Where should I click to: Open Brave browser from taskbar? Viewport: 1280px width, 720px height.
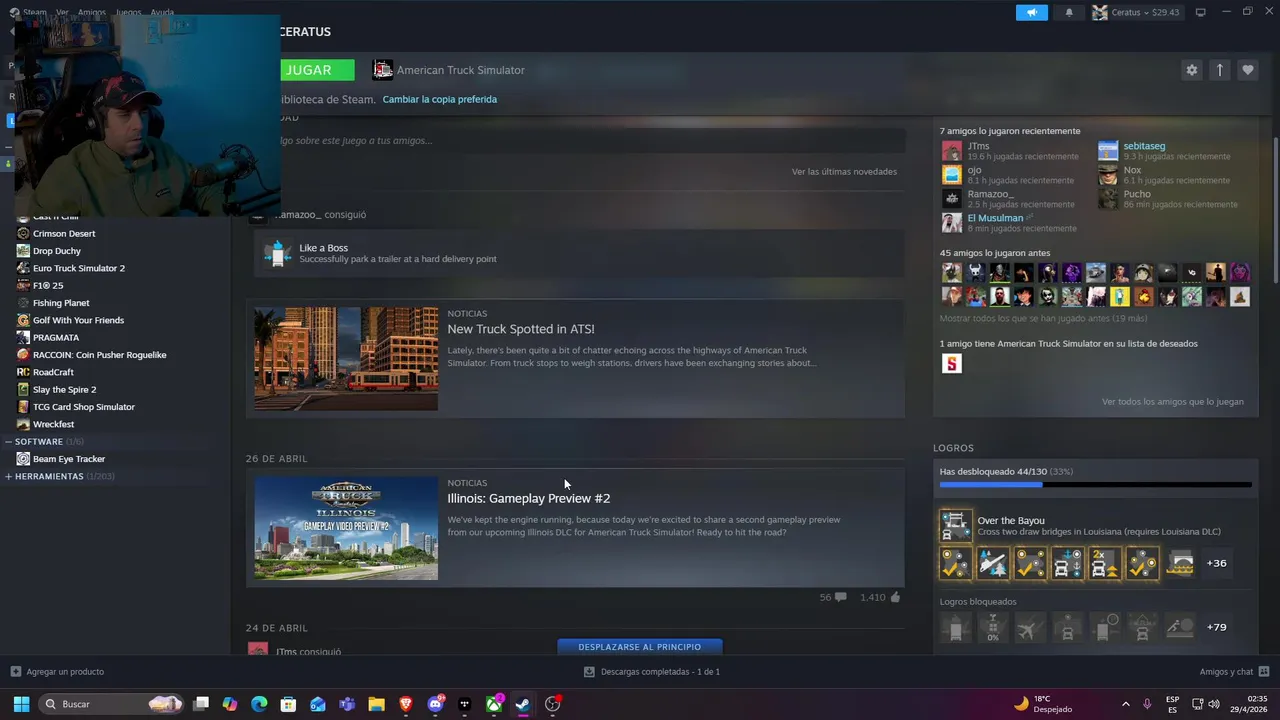(x=405, y=704)
